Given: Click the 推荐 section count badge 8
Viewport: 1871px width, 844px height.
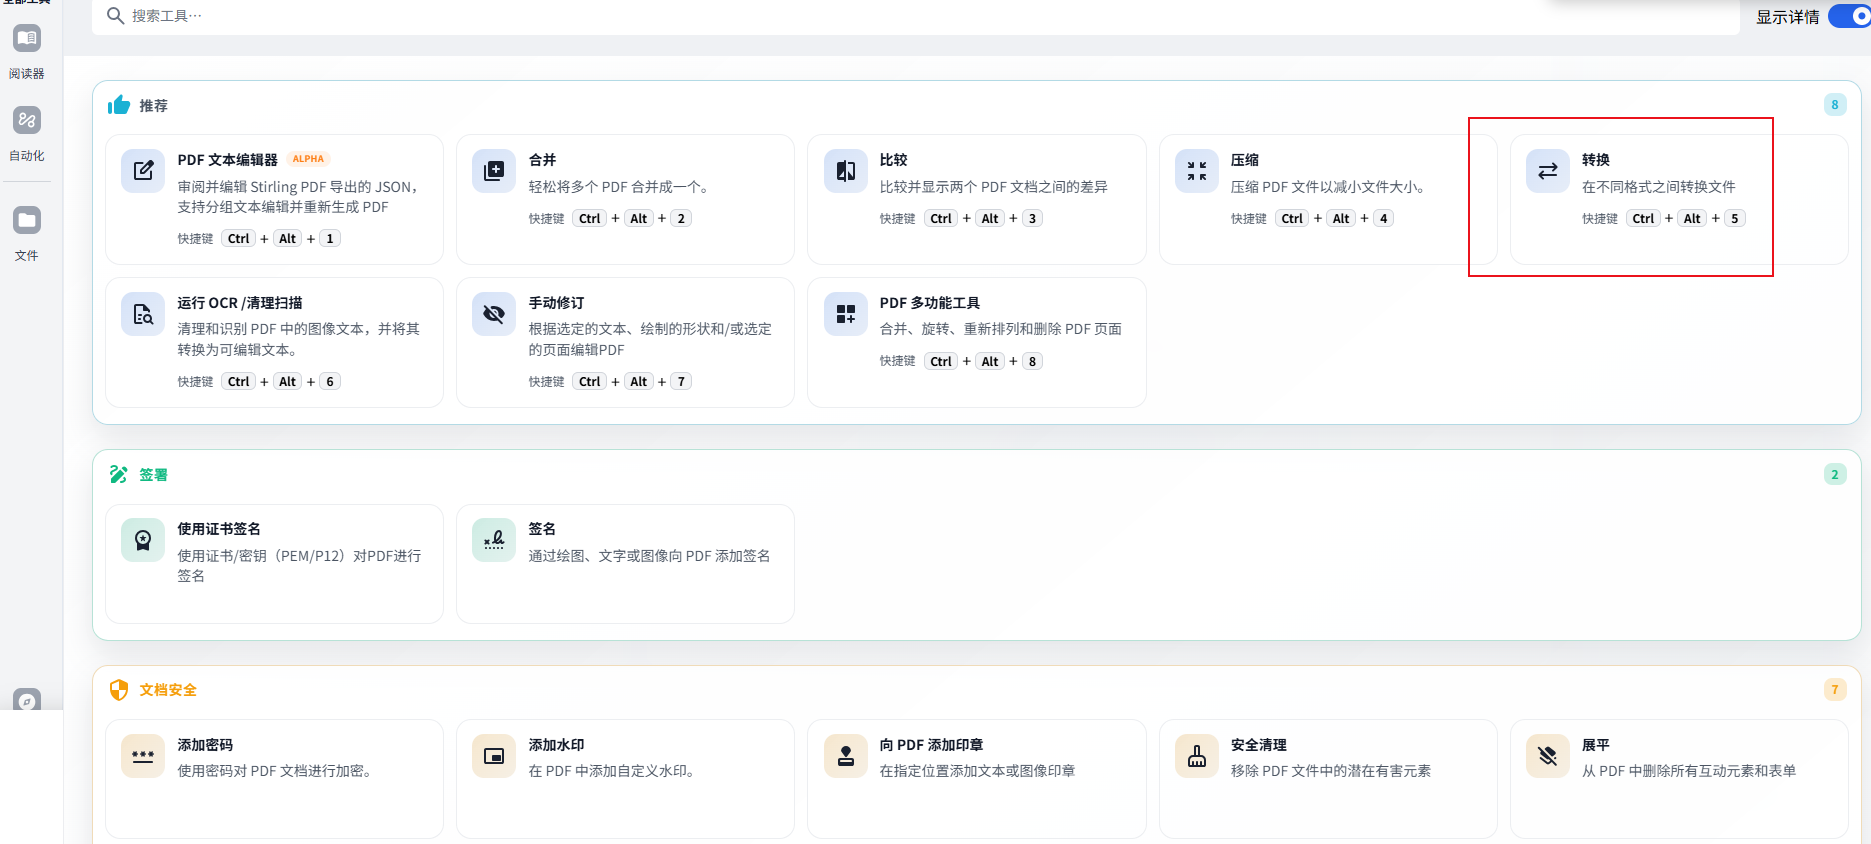Looking at the screenshot, I should pos(1835,105).
